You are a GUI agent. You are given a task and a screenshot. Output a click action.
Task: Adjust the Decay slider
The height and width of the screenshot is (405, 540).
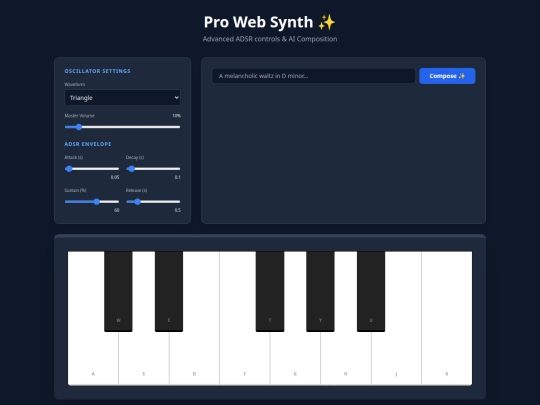153,169
